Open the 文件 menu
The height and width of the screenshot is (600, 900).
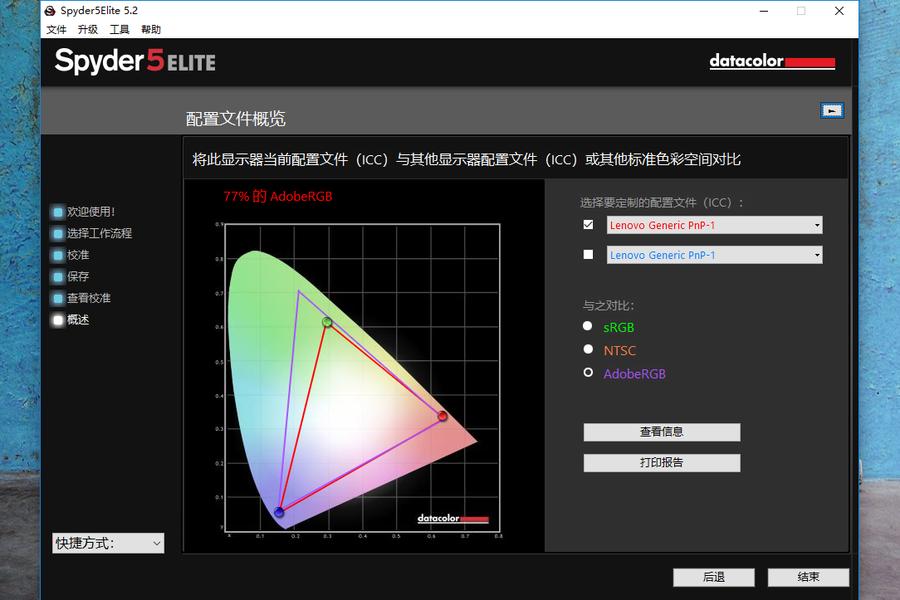point(56,30)
